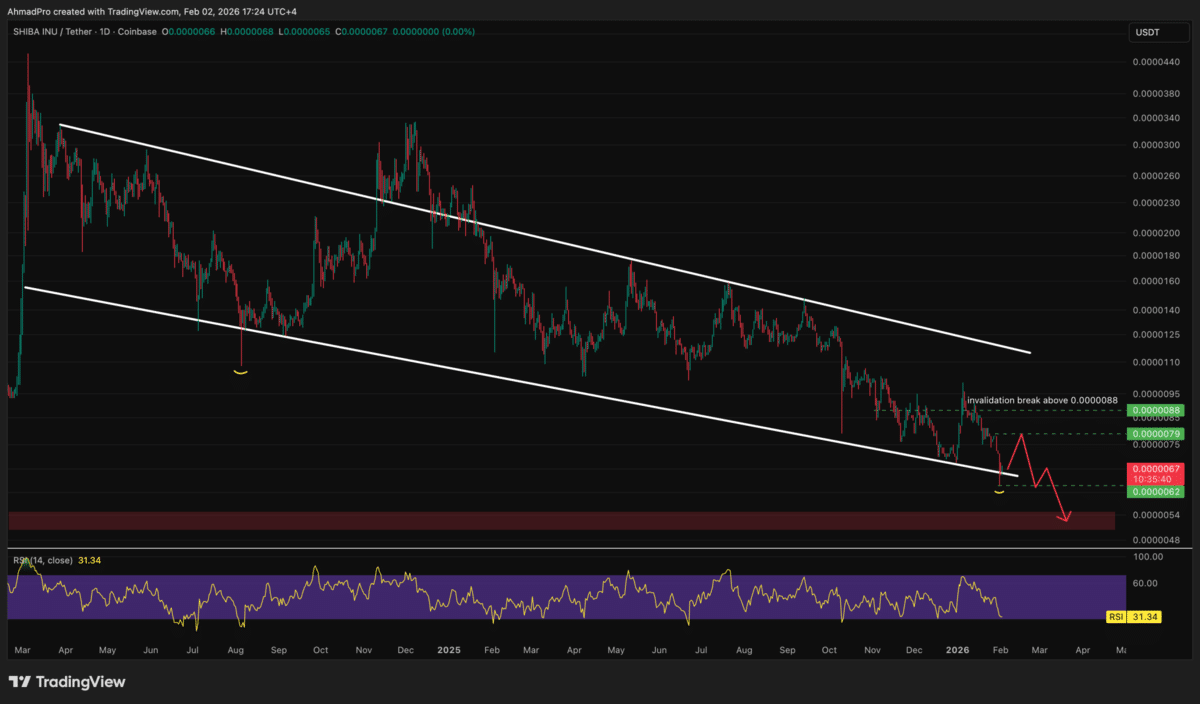Select the 2026 label on the time axis
This screenshot has width=1200, height=704.
[957, 649]
